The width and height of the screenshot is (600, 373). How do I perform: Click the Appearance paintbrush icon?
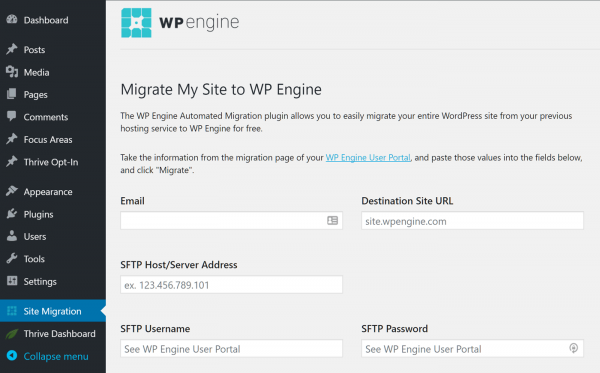pyautogui.click(x=12, y=191)
